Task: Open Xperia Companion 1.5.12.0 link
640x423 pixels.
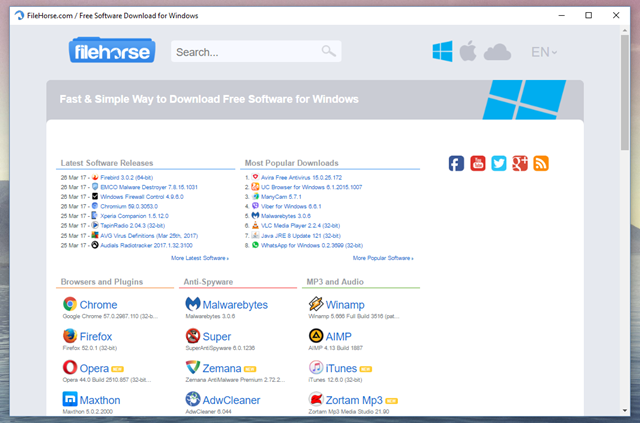Action: [134, 216]
